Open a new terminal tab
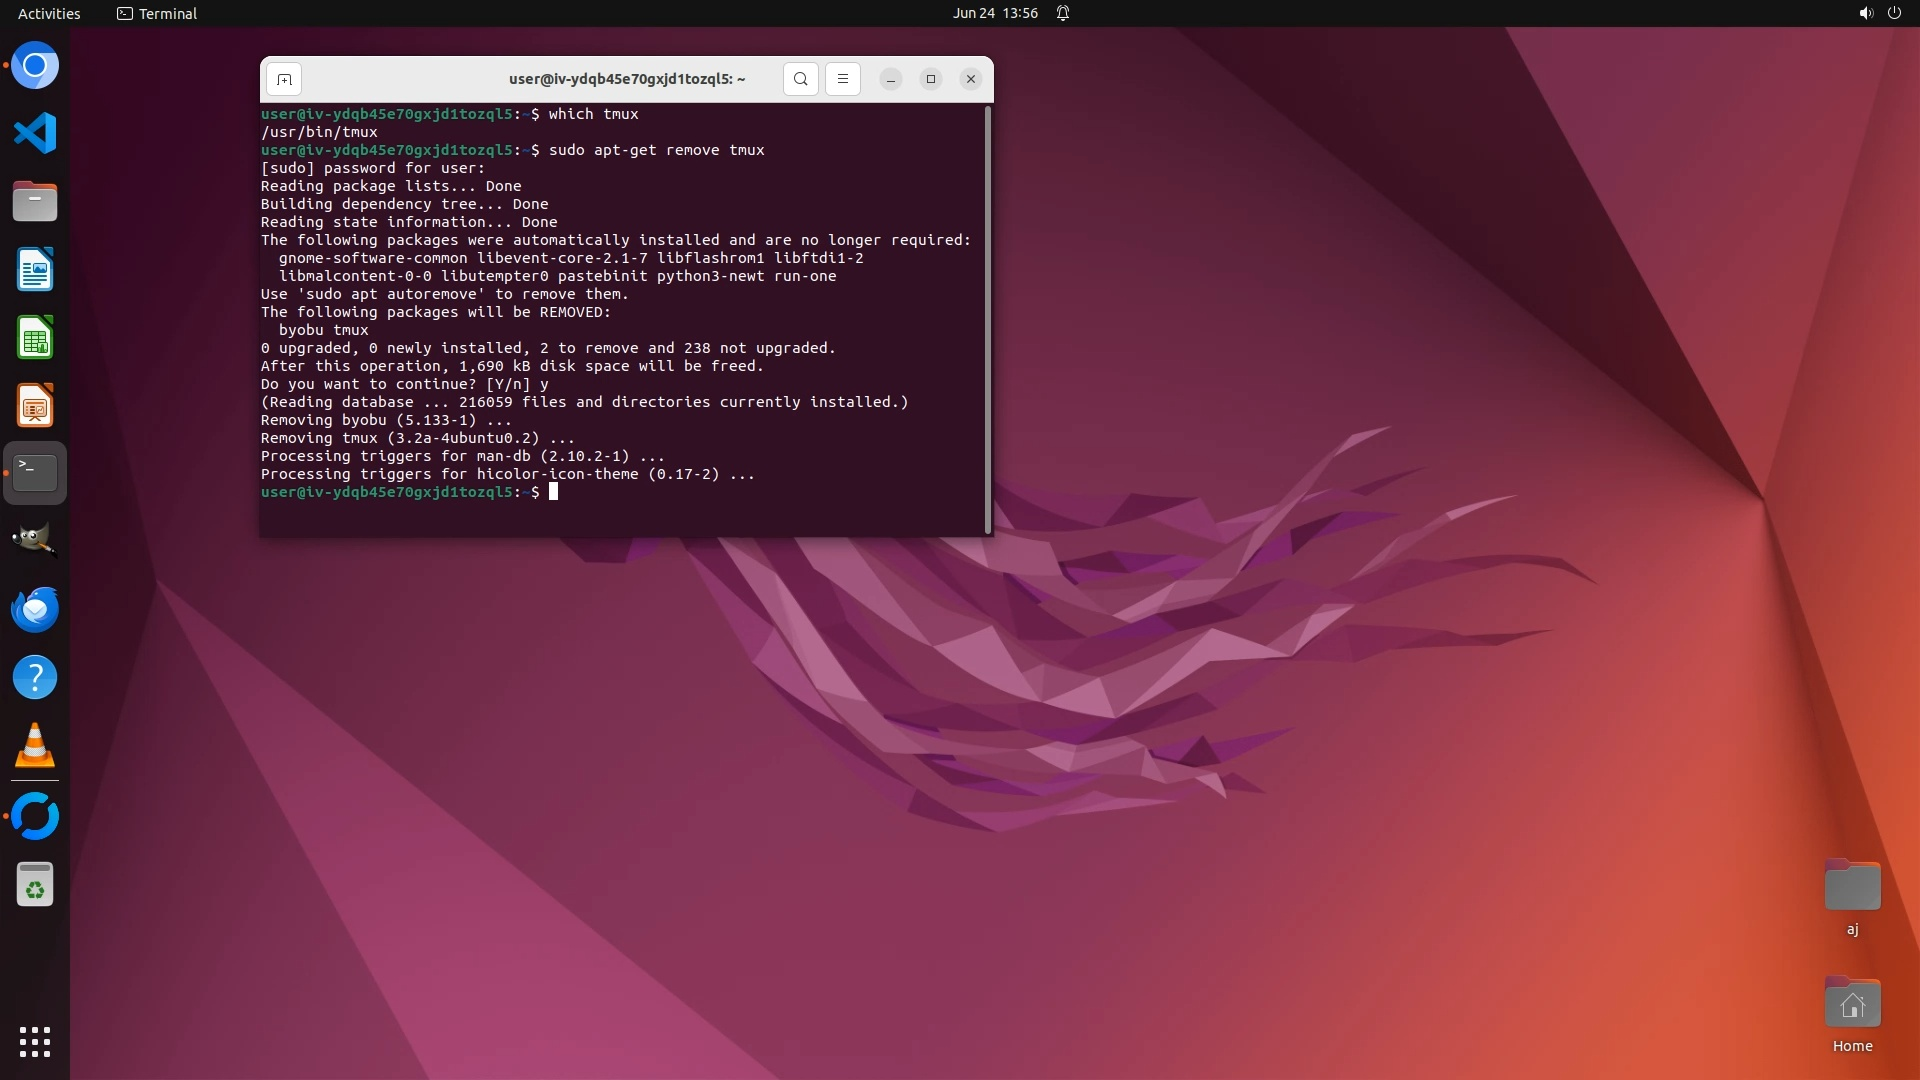 284,79
